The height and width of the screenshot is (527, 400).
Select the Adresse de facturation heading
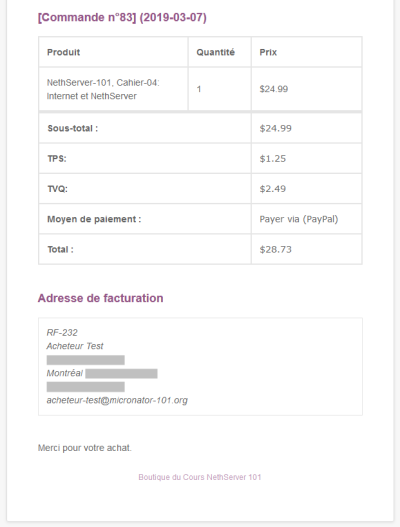coord(101,298)
